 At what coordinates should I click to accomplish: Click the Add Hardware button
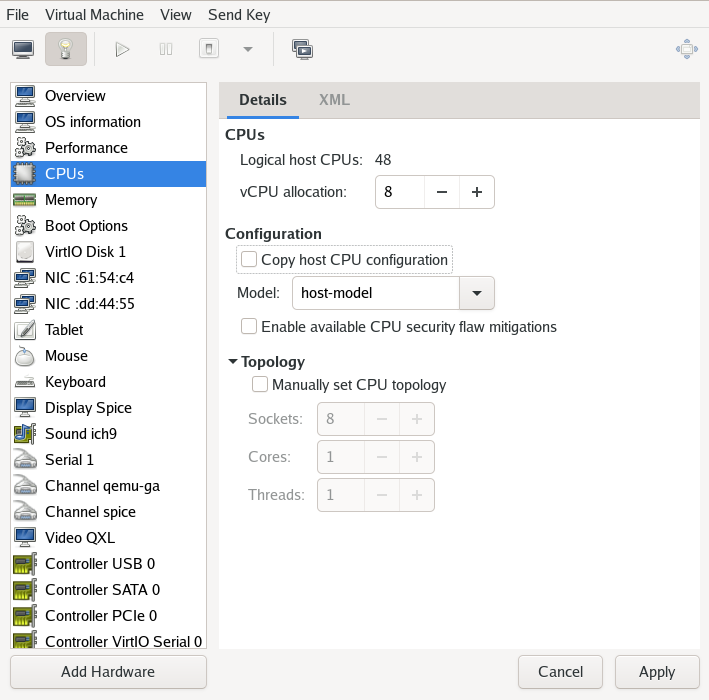[x=108, y=672]
